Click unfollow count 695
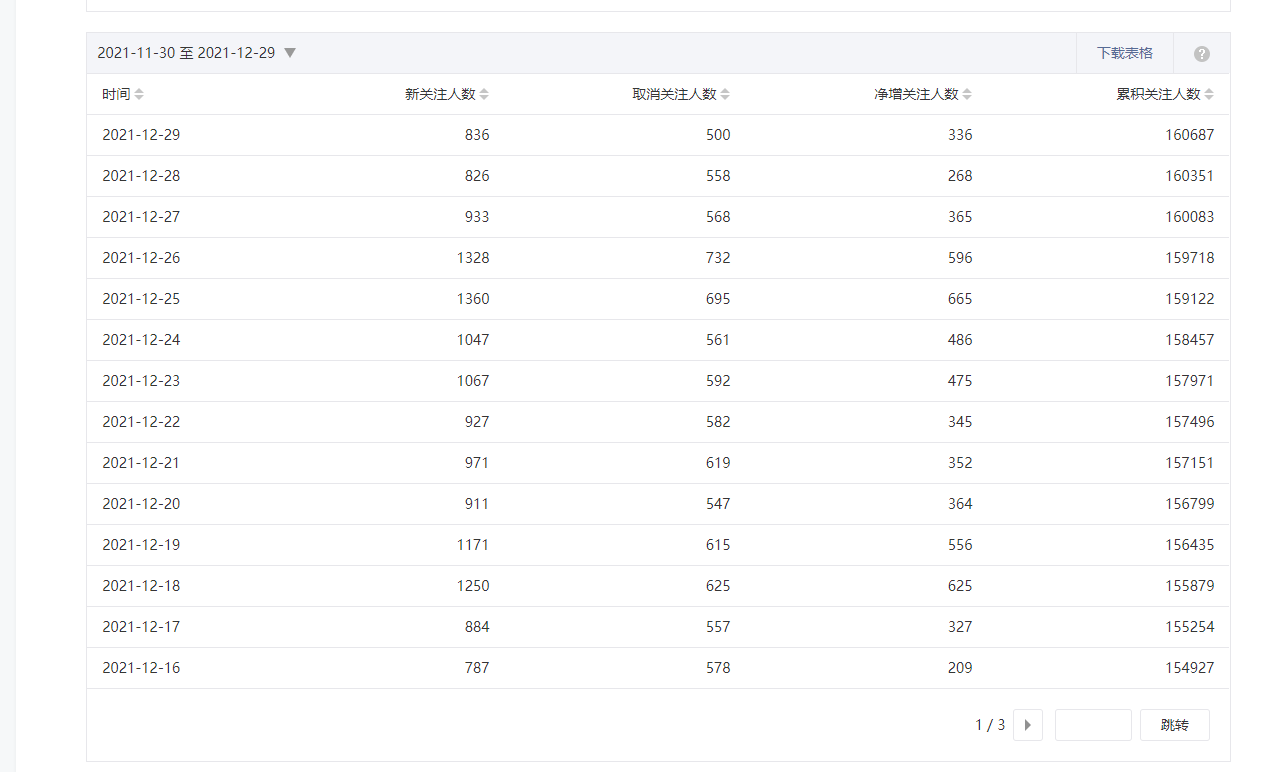 tap(718, 299)
